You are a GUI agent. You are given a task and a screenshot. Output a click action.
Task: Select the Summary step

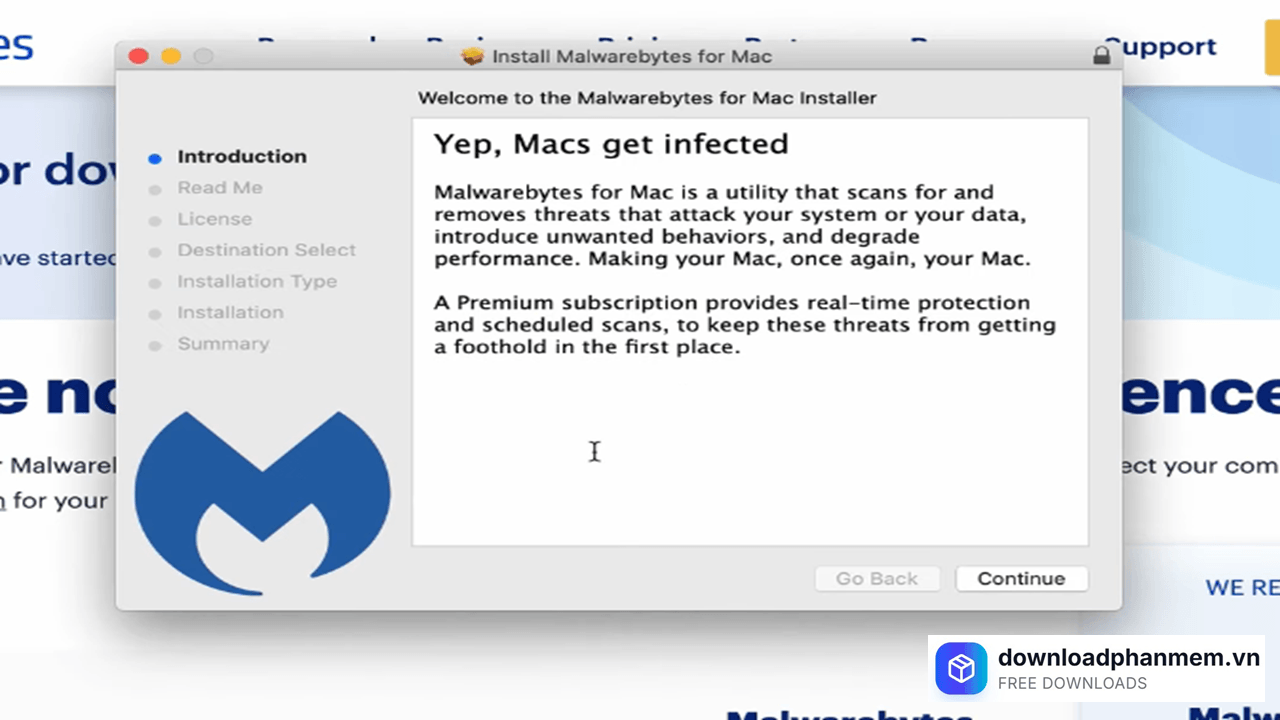pyautogui.click(x=223, y=344)
